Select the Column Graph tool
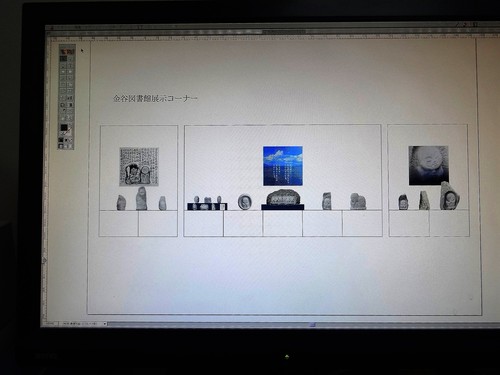The height and width of the screenshot is (375, 500). click(x=70, y=98)
